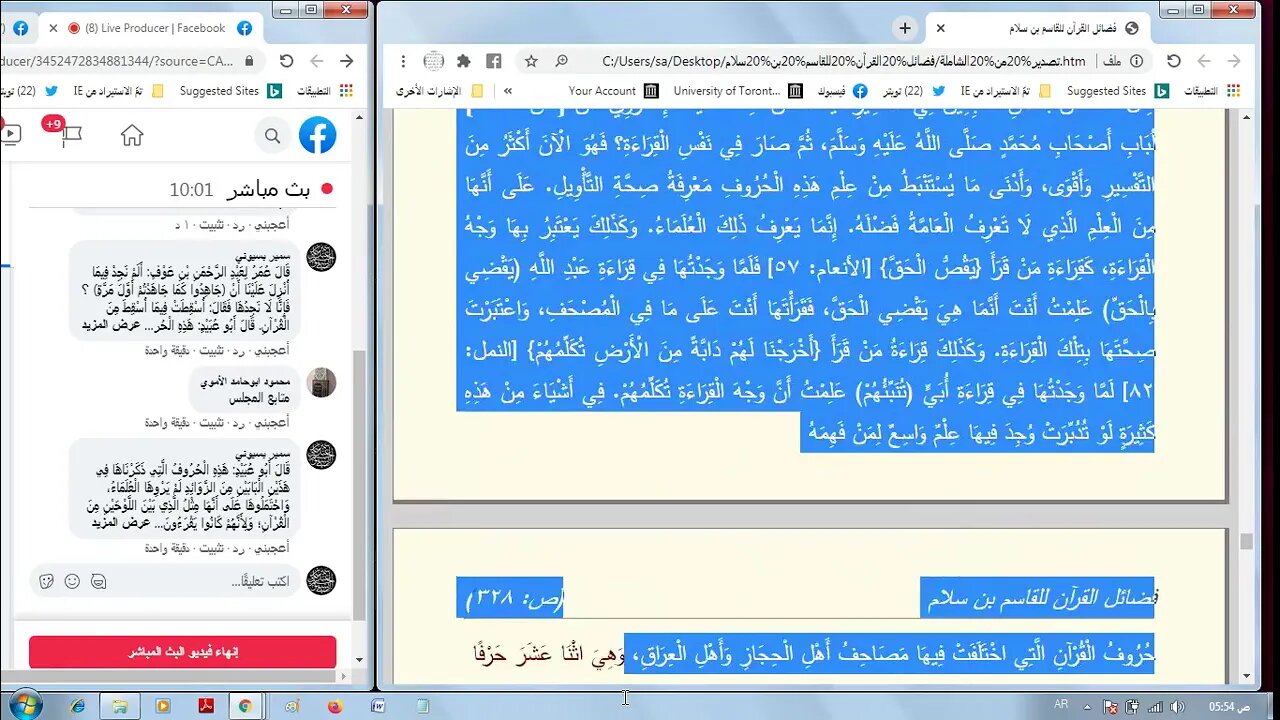Click the emoji icon in comment box
Image resolution: width=1280 pixels, height=720 pixels.
(72, 581)
